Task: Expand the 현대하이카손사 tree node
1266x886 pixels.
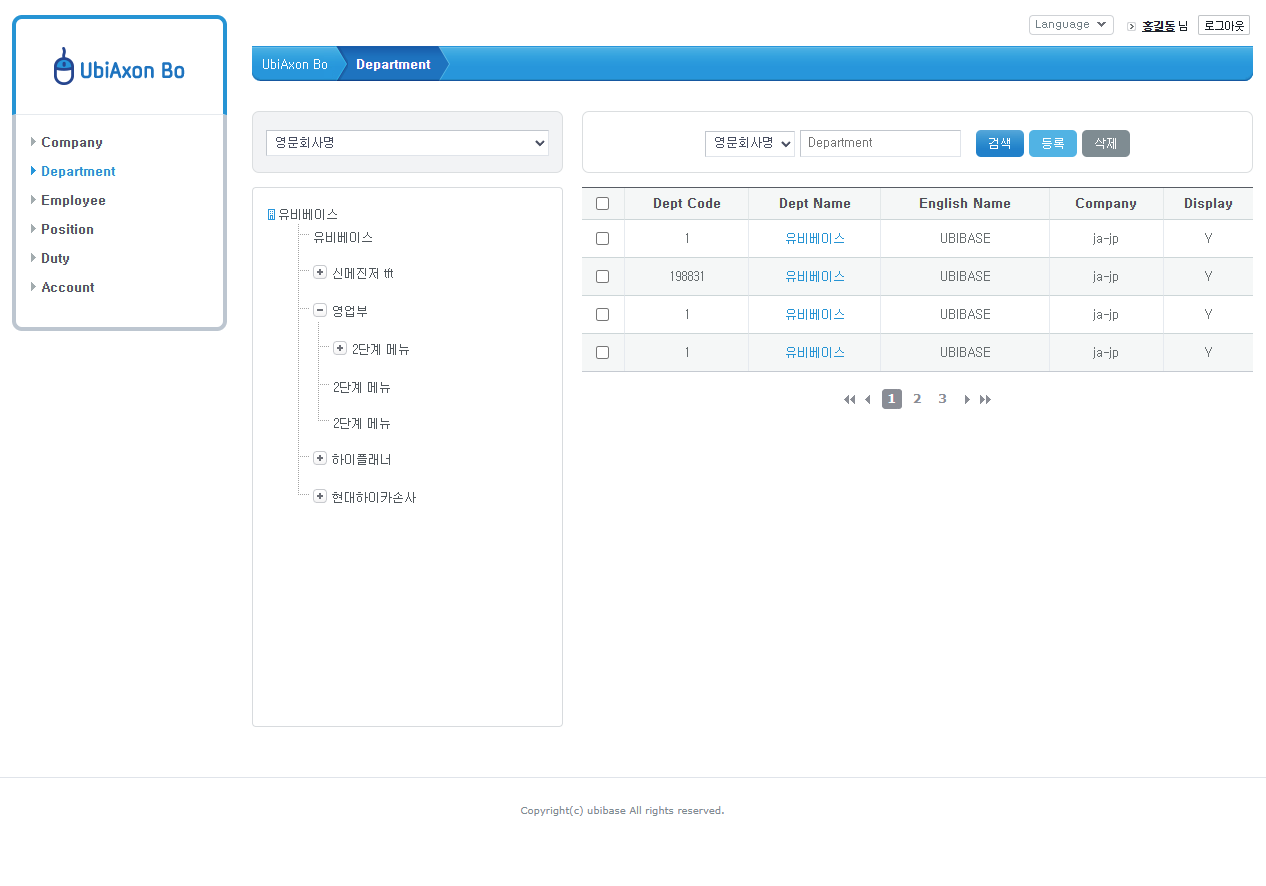Action: pyautogui.click(x=320, y=496)
